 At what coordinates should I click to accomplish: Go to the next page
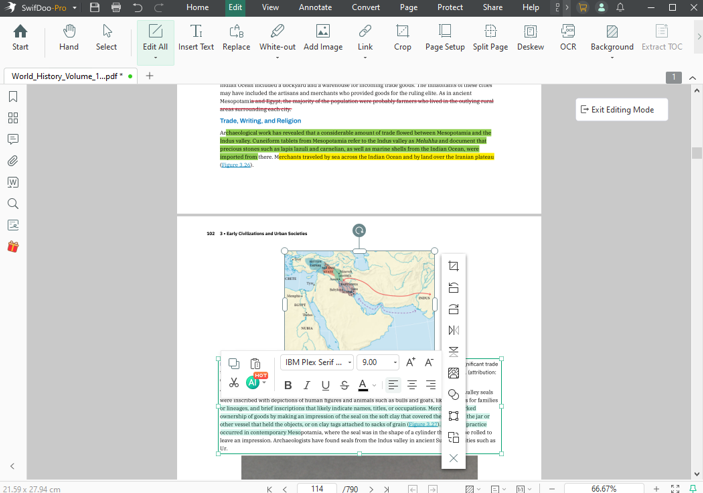(x=371, y=489)
